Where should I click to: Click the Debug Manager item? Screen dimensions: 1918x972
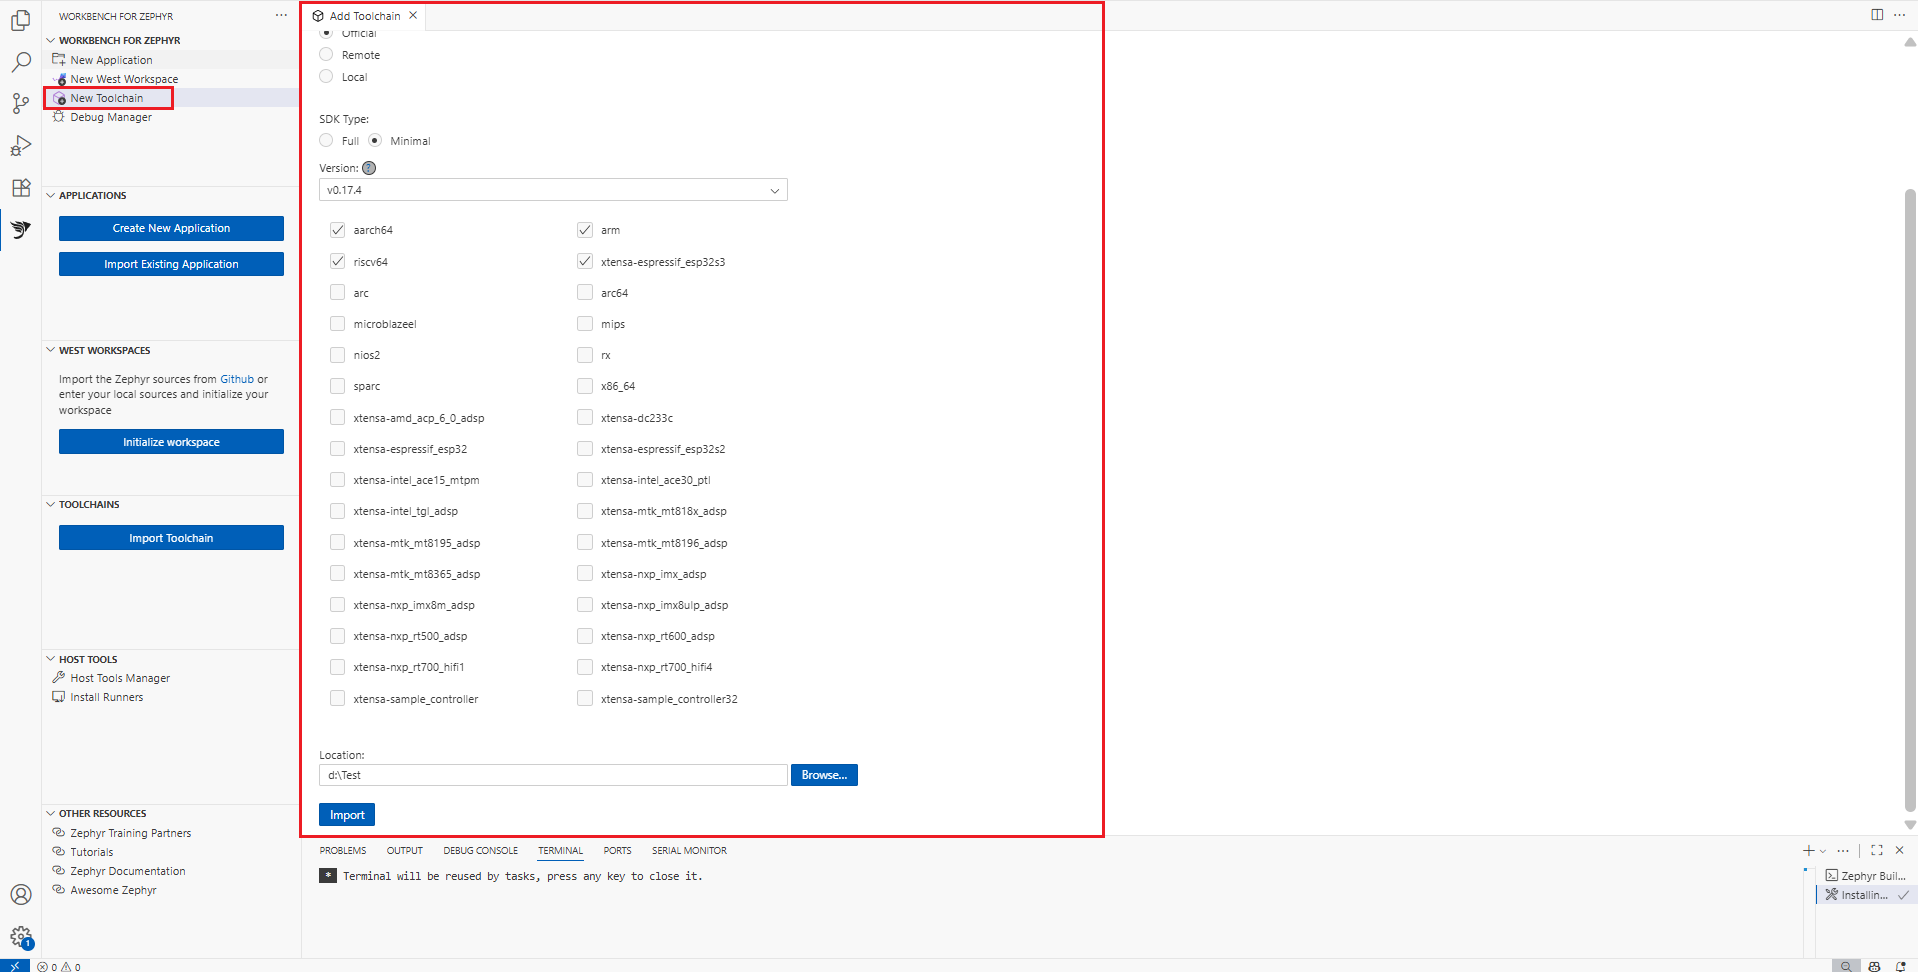tap(110, 117)
